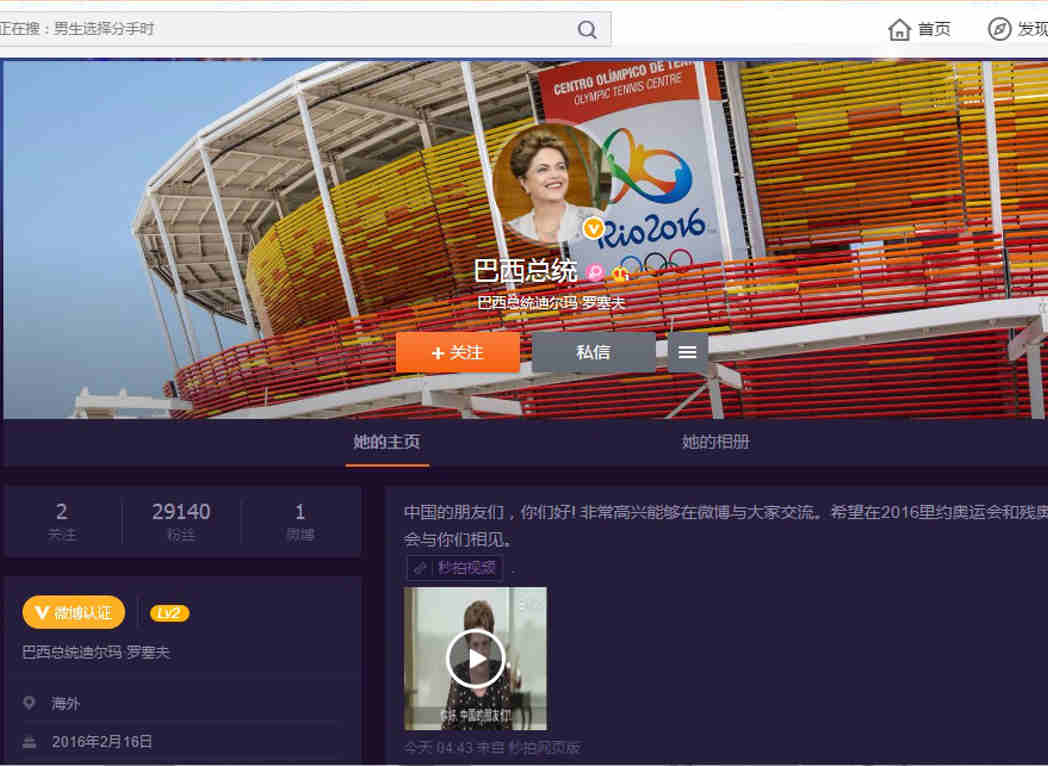Open the circular profile avatar photo
Screen dimensions: 1048x766
(x=548, y=182)
